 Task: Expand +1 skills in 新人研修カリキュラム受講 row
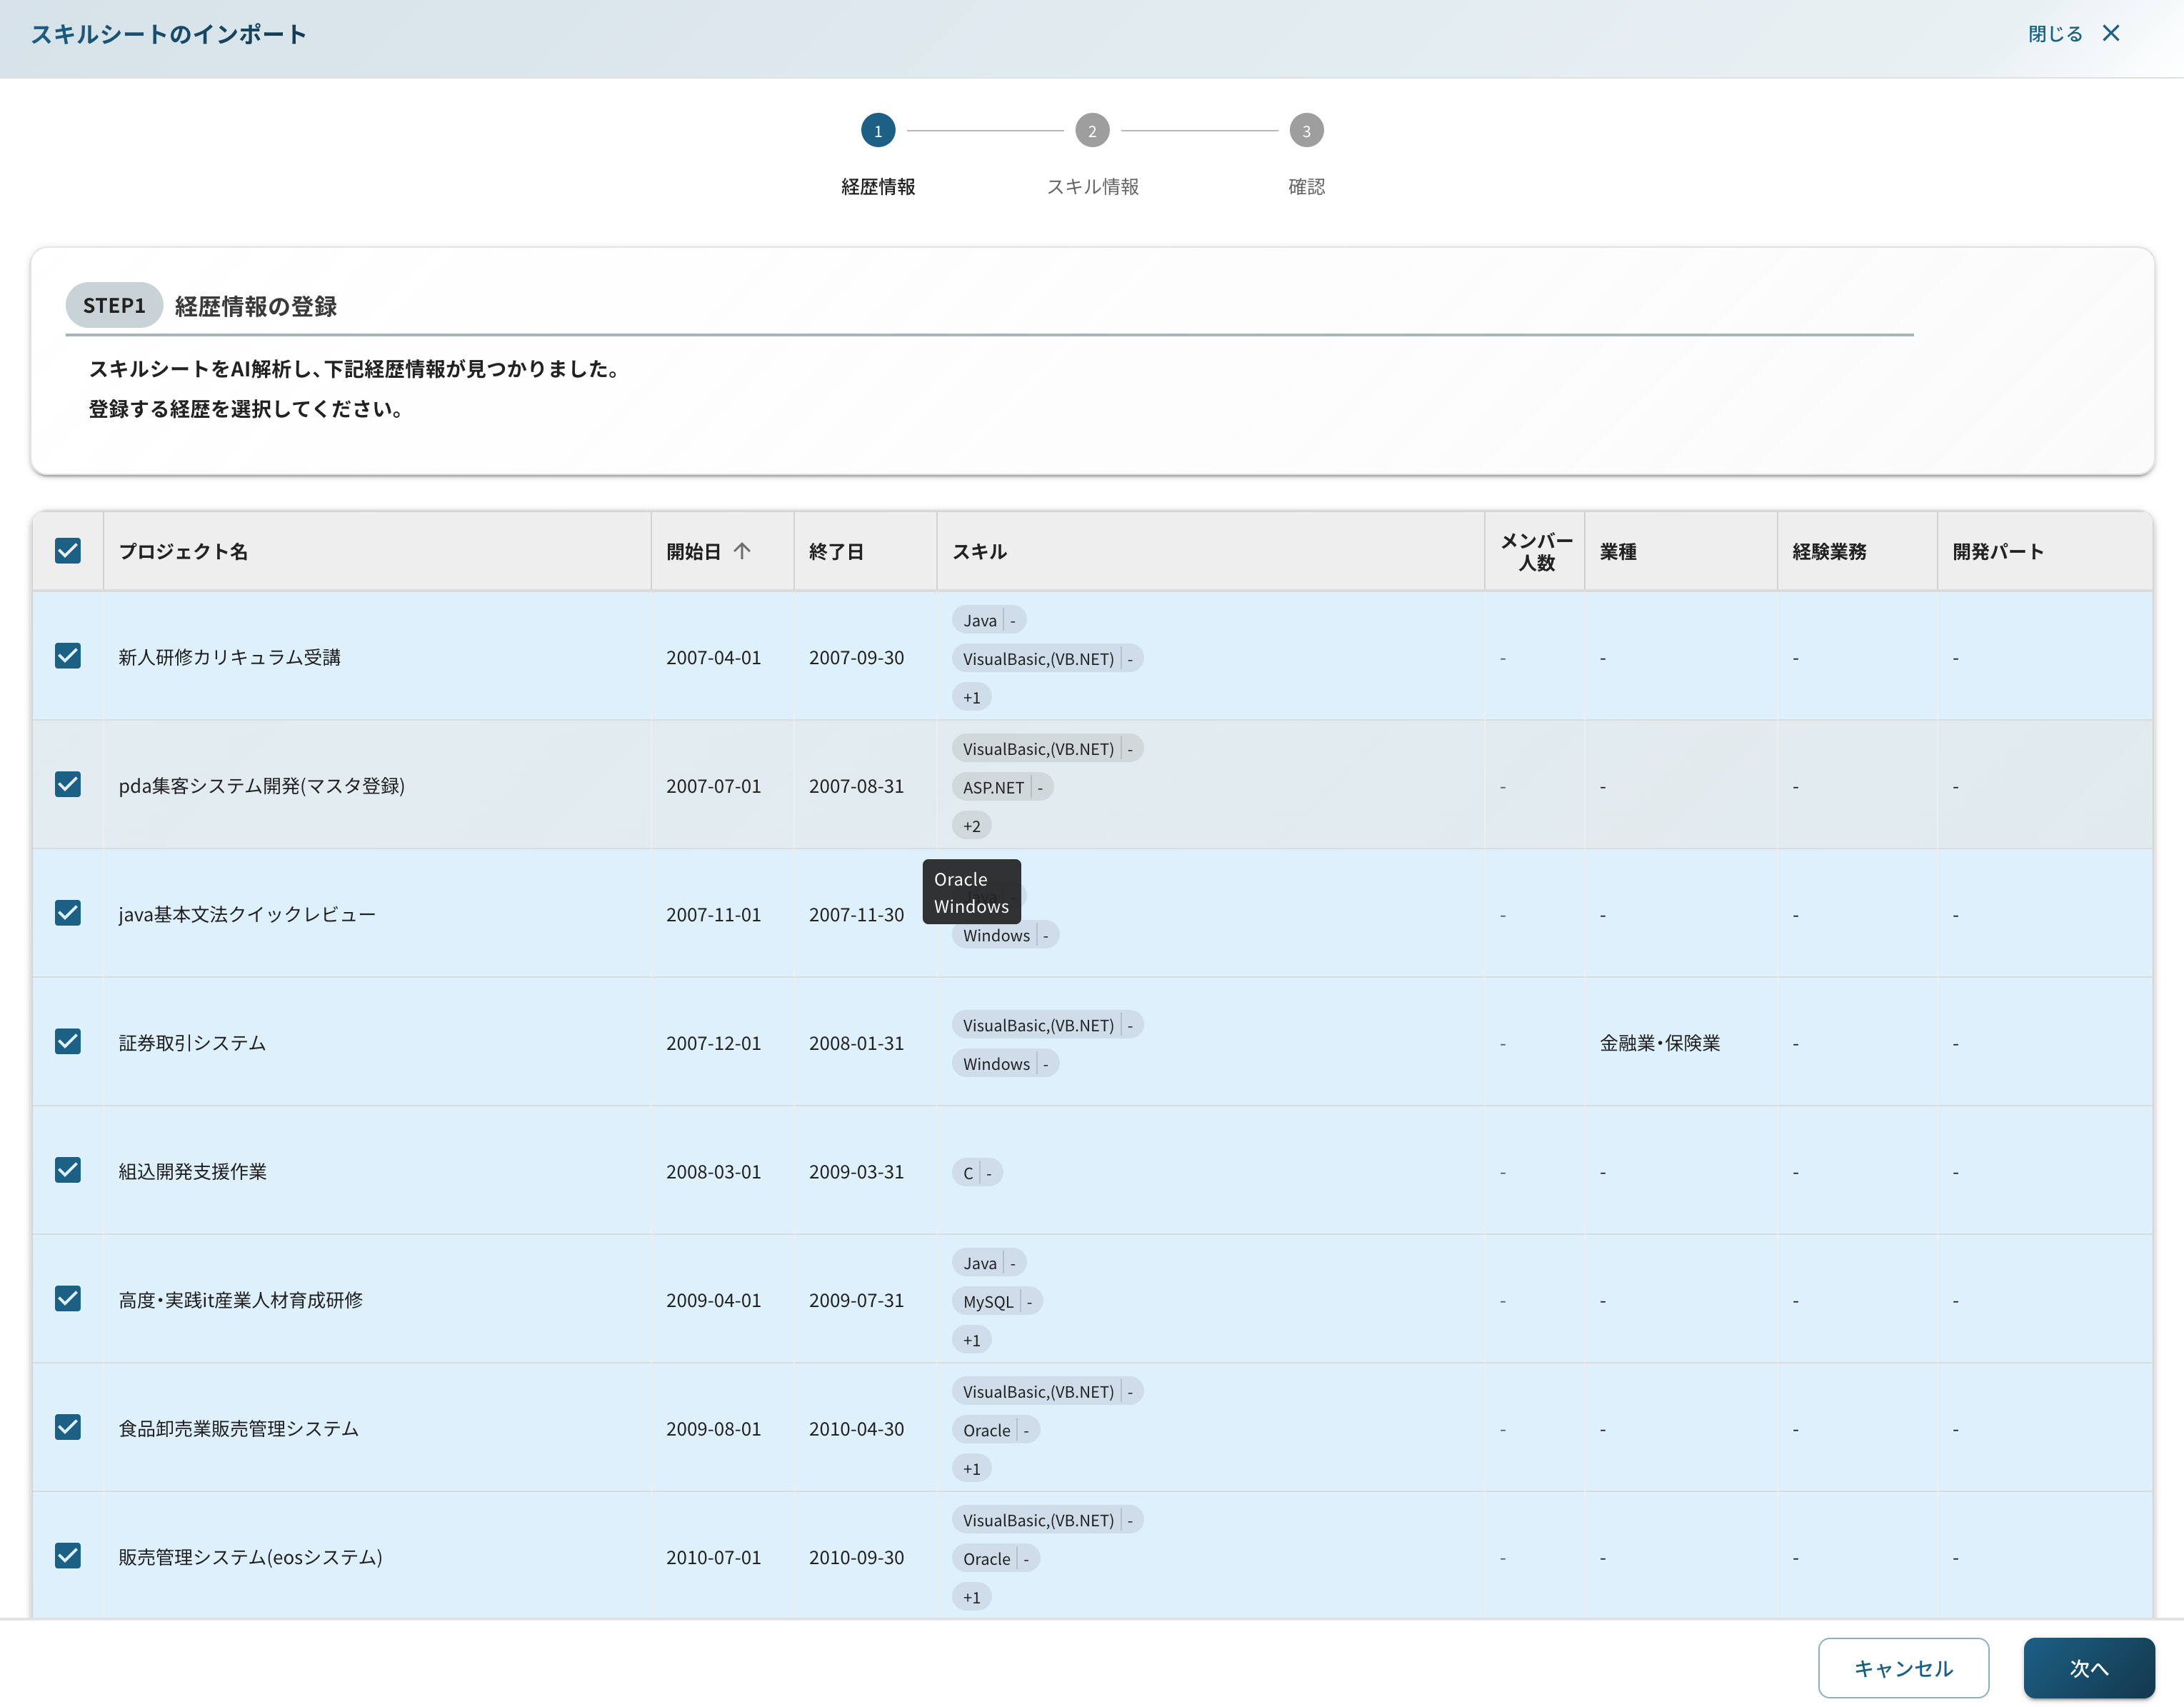(971, 697)
